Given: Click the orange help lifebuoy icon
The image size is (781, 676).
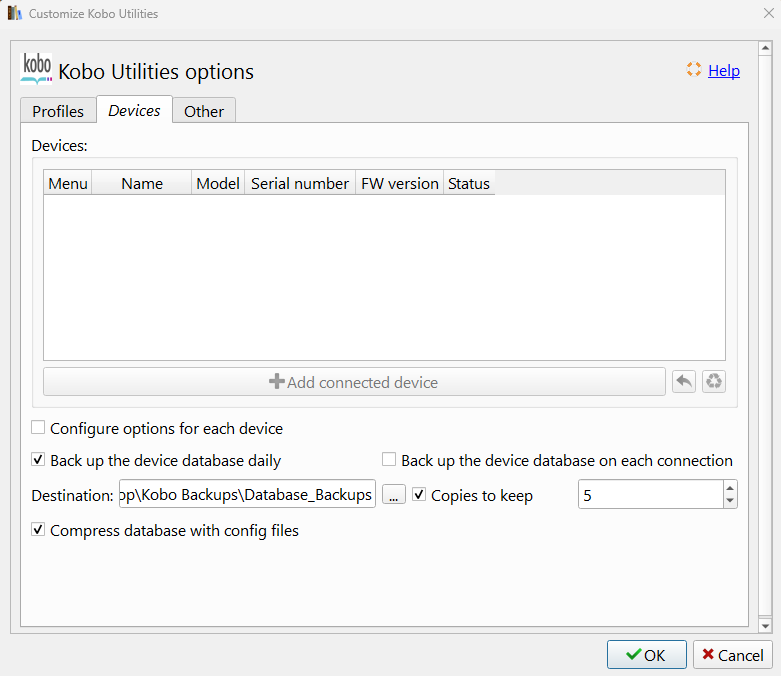Looking at the screenshot, I should click(693, 69).
